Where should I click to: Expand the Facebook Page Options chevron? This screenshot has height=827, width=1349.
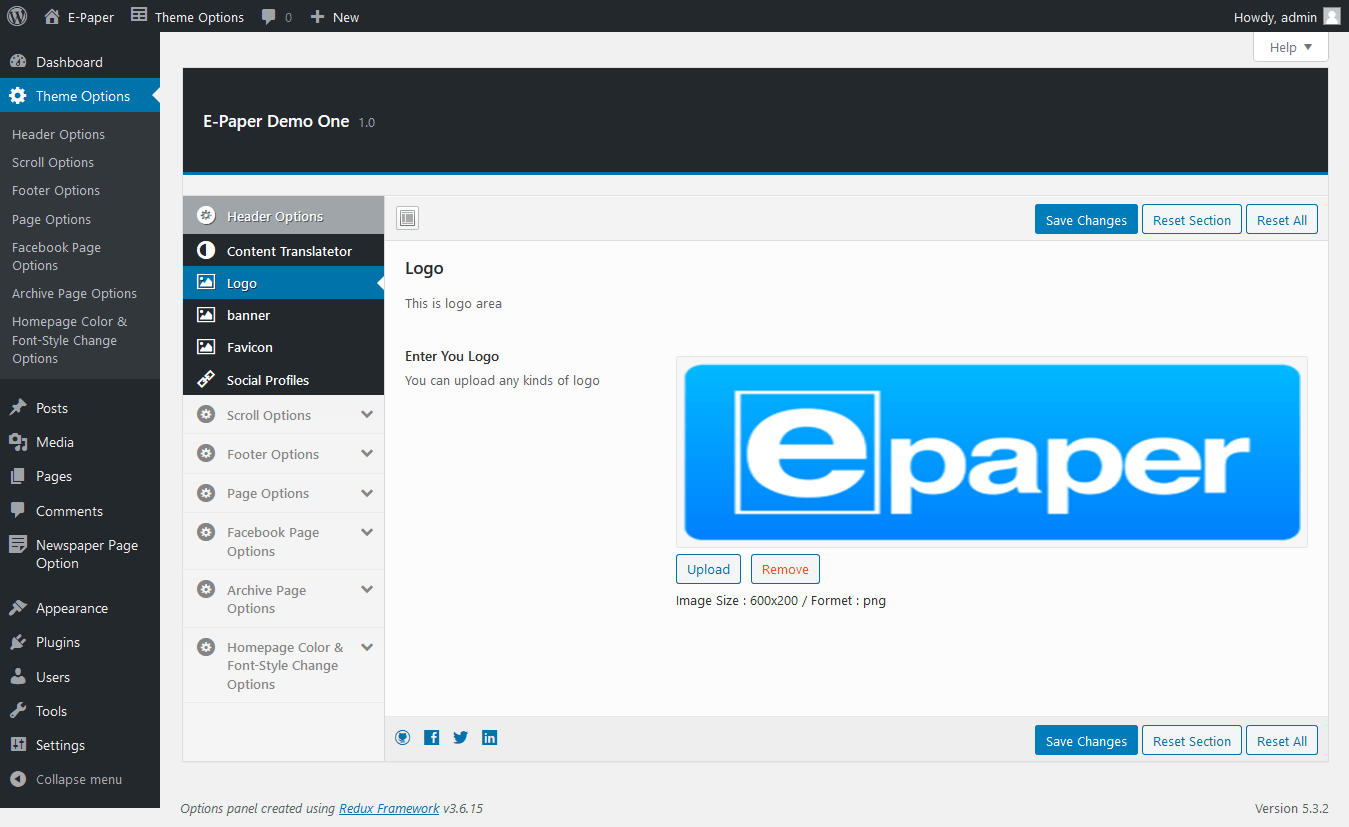click(x=367, y=531)
